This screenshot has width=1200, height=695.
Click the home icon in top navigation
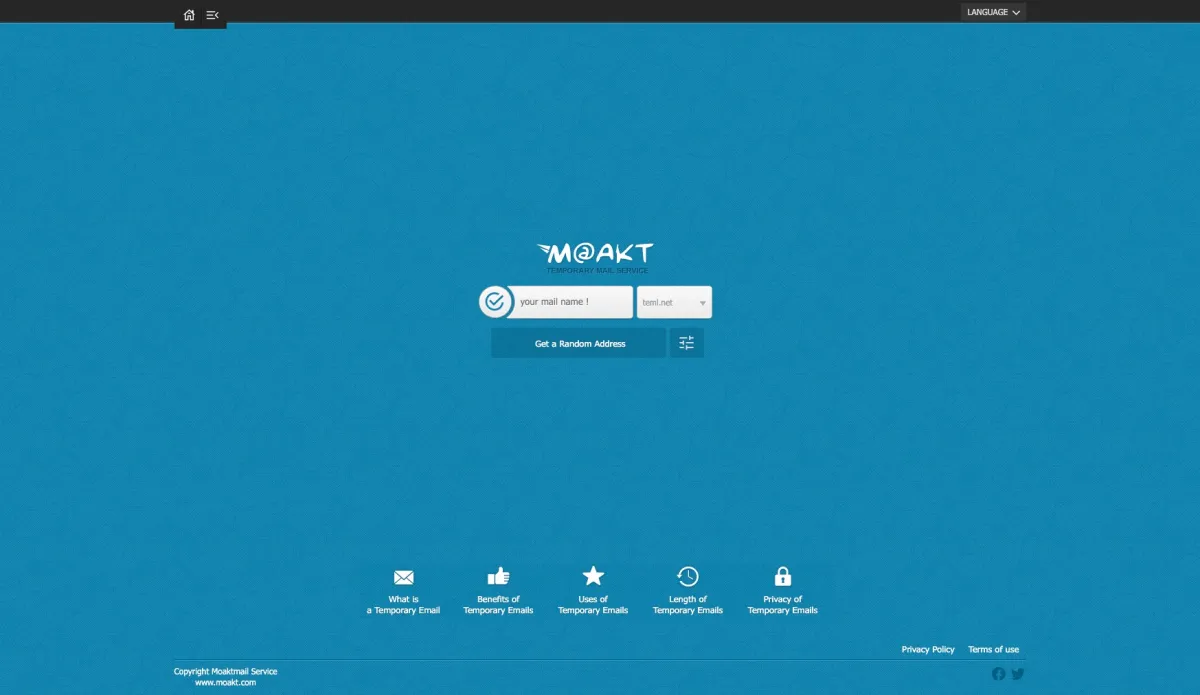click(189, 15)
